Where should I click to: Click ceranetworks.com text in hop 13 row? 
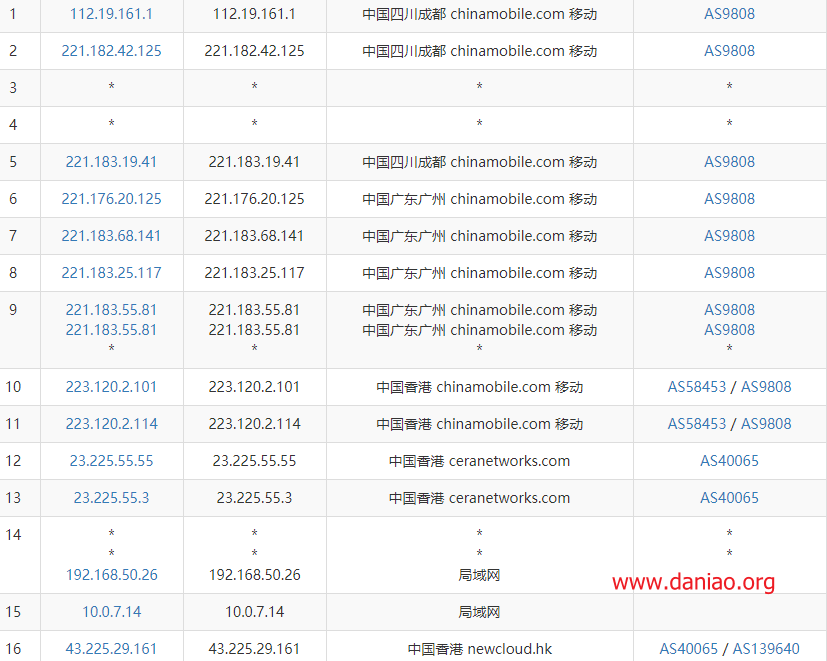(x=509, y=498)
